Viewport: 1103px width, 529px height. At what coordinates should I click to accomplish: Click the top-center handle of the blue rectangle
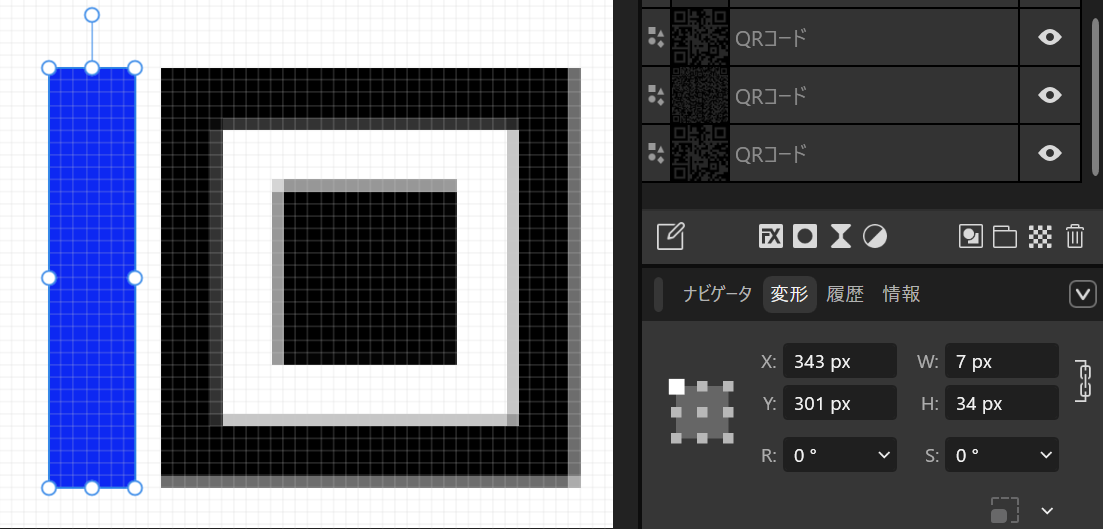tap(91, 68)
